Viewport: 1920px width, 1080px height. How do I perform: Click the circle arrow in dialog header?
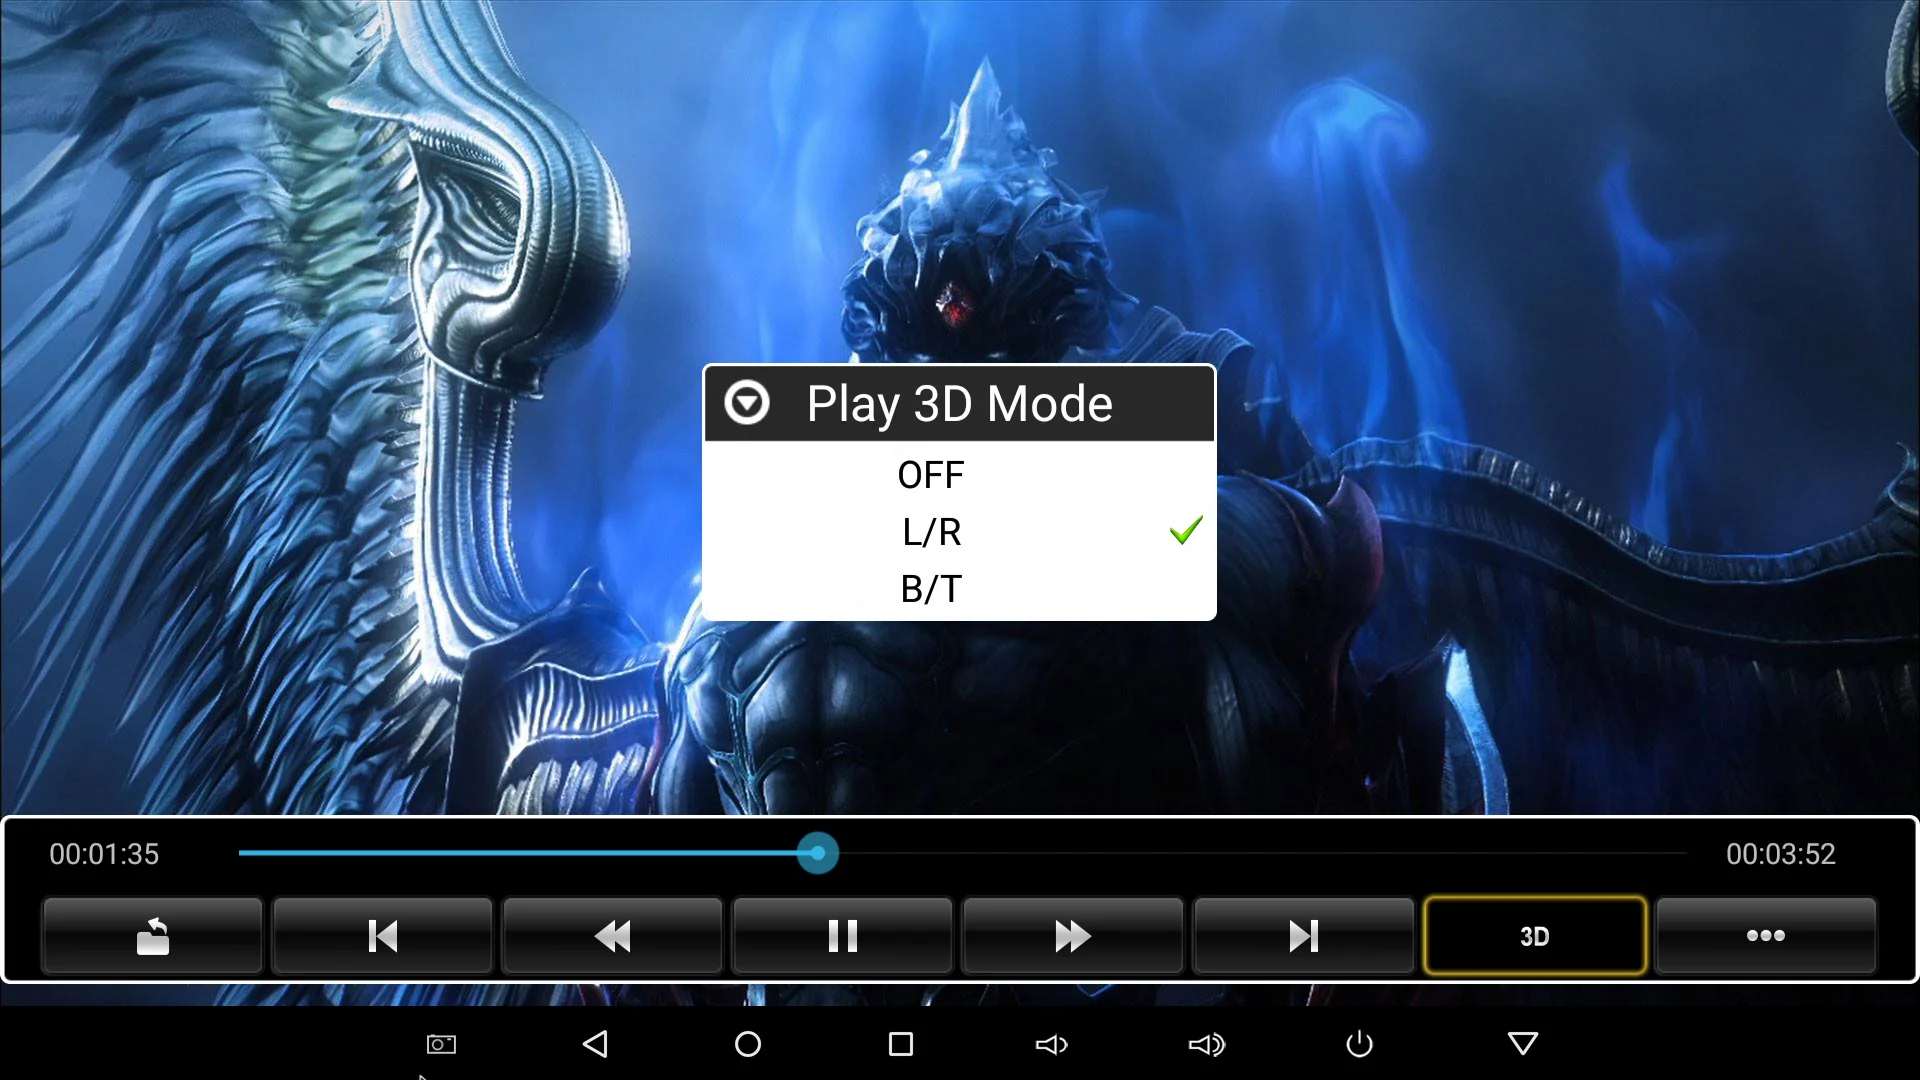747,403
